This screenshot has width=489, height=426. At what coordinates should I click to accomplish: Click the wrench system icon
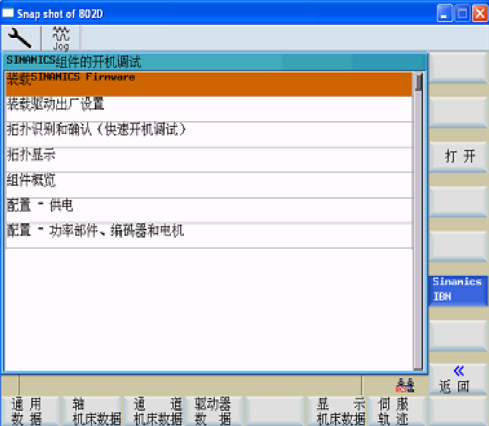pyautogui.click(x=19, y=38)
